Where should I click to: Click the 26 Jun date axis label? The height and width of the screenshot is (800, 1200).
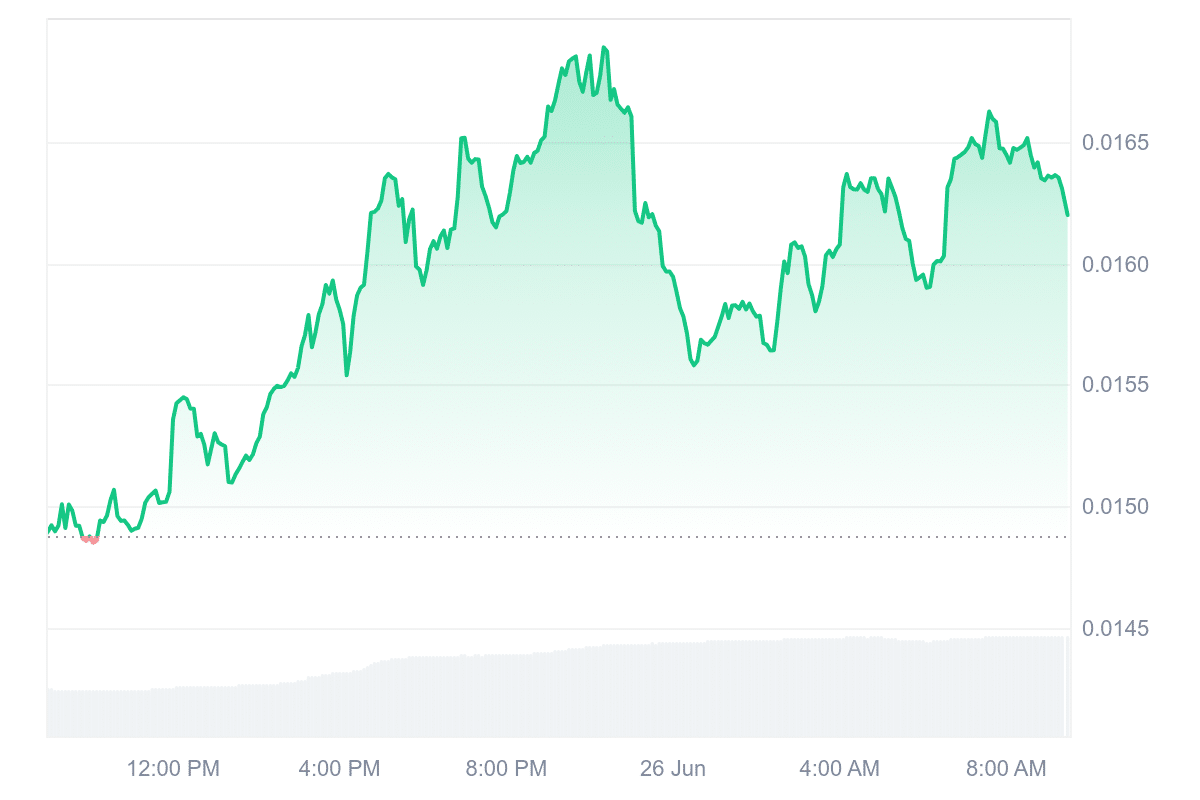click(x=672, y=769)
